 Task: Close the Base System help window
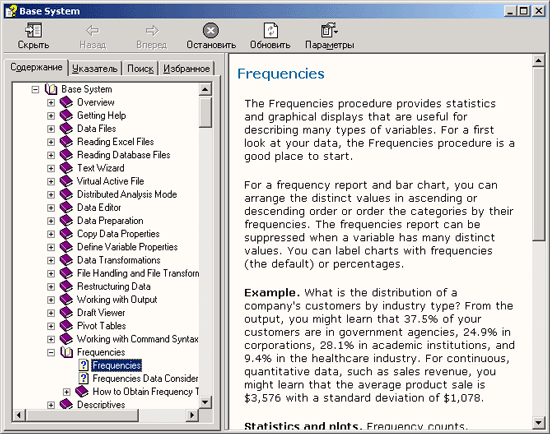coord(538,11)
